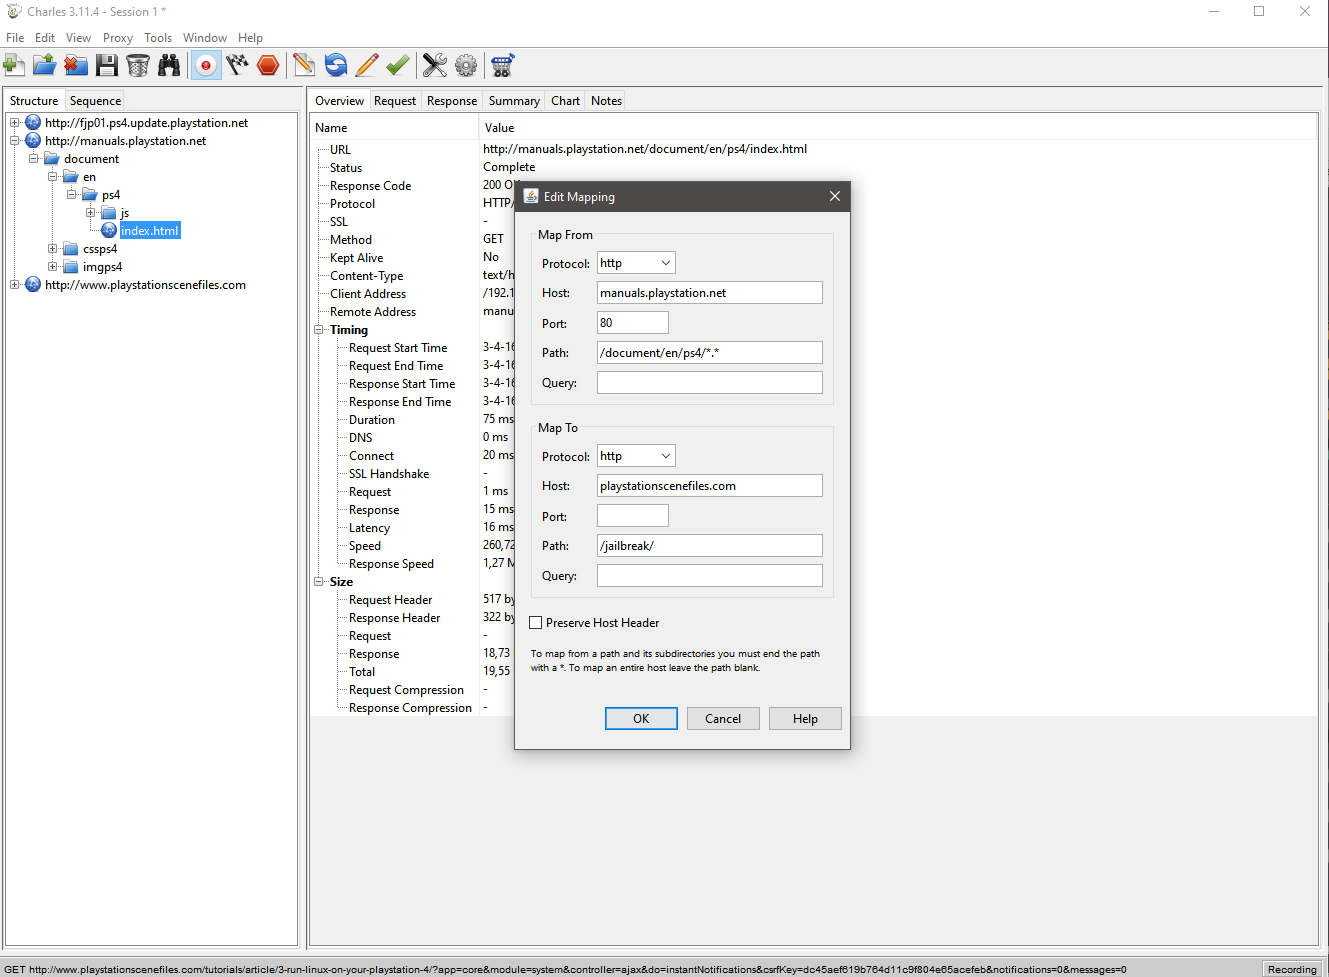Click Cancel in the Edit Mapping dialog
Viewport: 1329px width, 977px height.
[723, 719]
